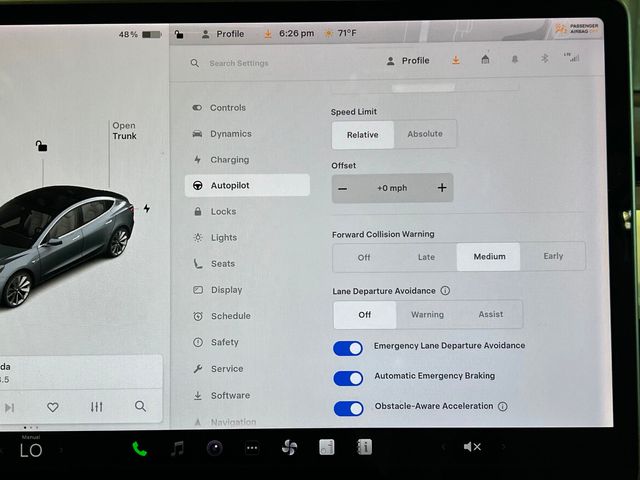Favorite the track with heart icon
Screen dimensions: 640x480
(x=53, y=407)
